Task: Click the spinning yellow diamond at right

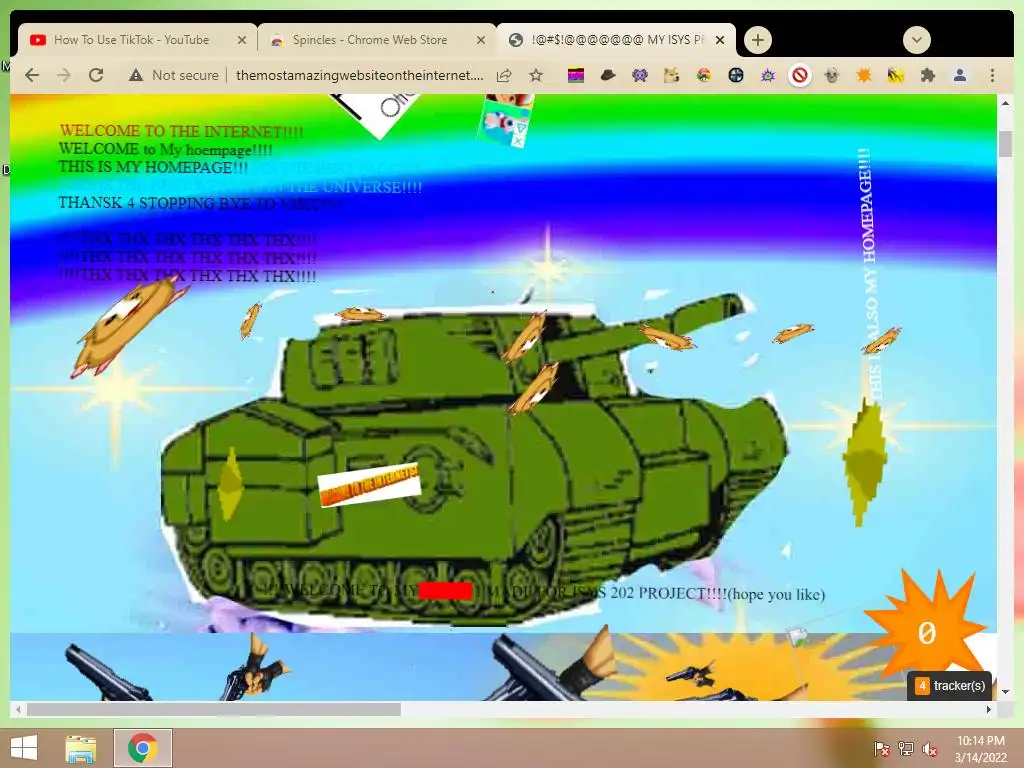Action: coord(865,460)
